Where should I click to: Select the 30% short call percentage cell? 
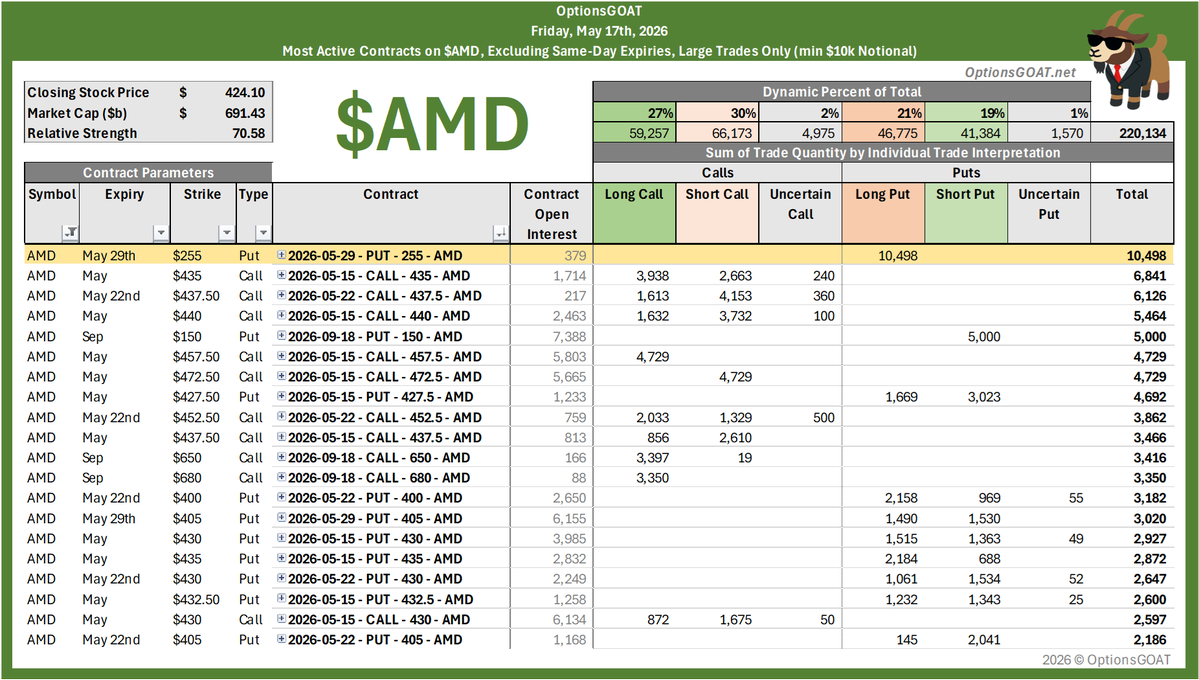(x=717, y=112)
